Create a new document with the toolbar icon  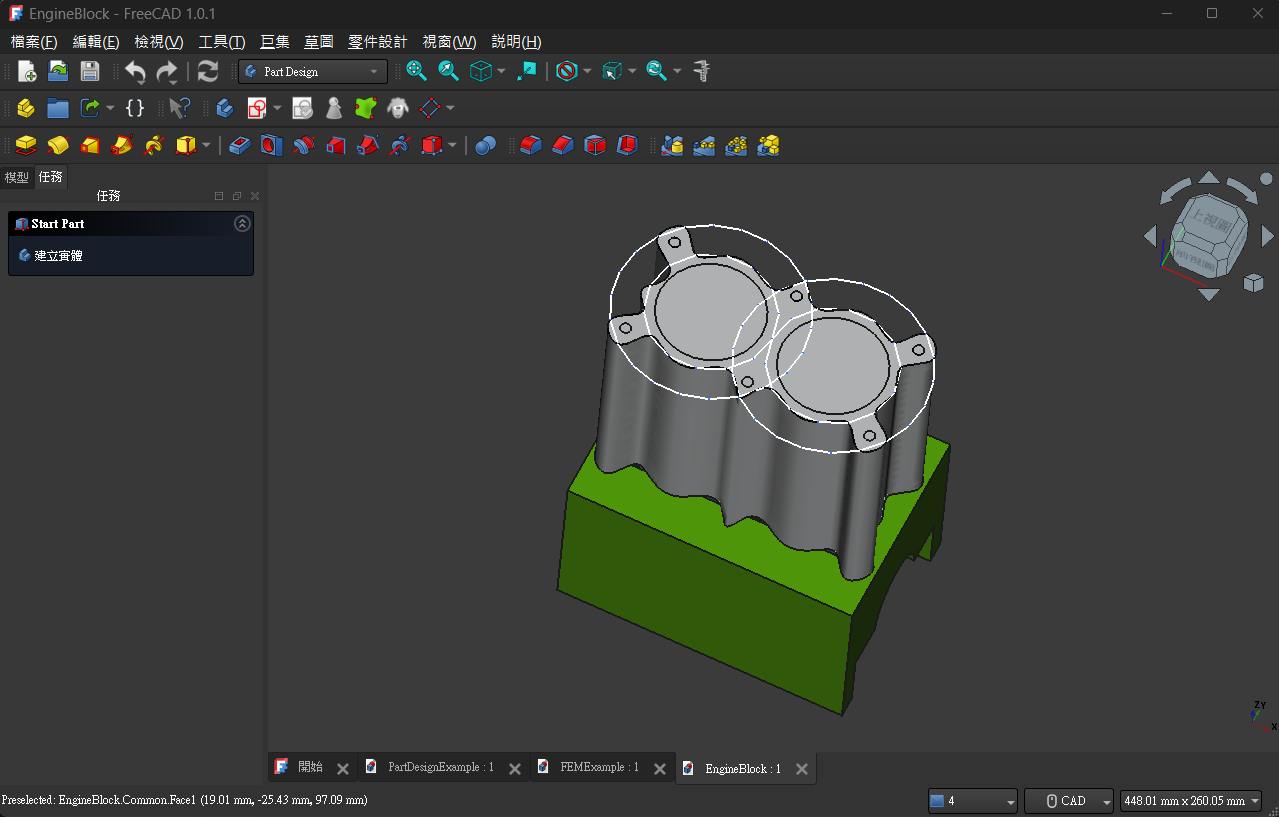[x=26, y=71]
